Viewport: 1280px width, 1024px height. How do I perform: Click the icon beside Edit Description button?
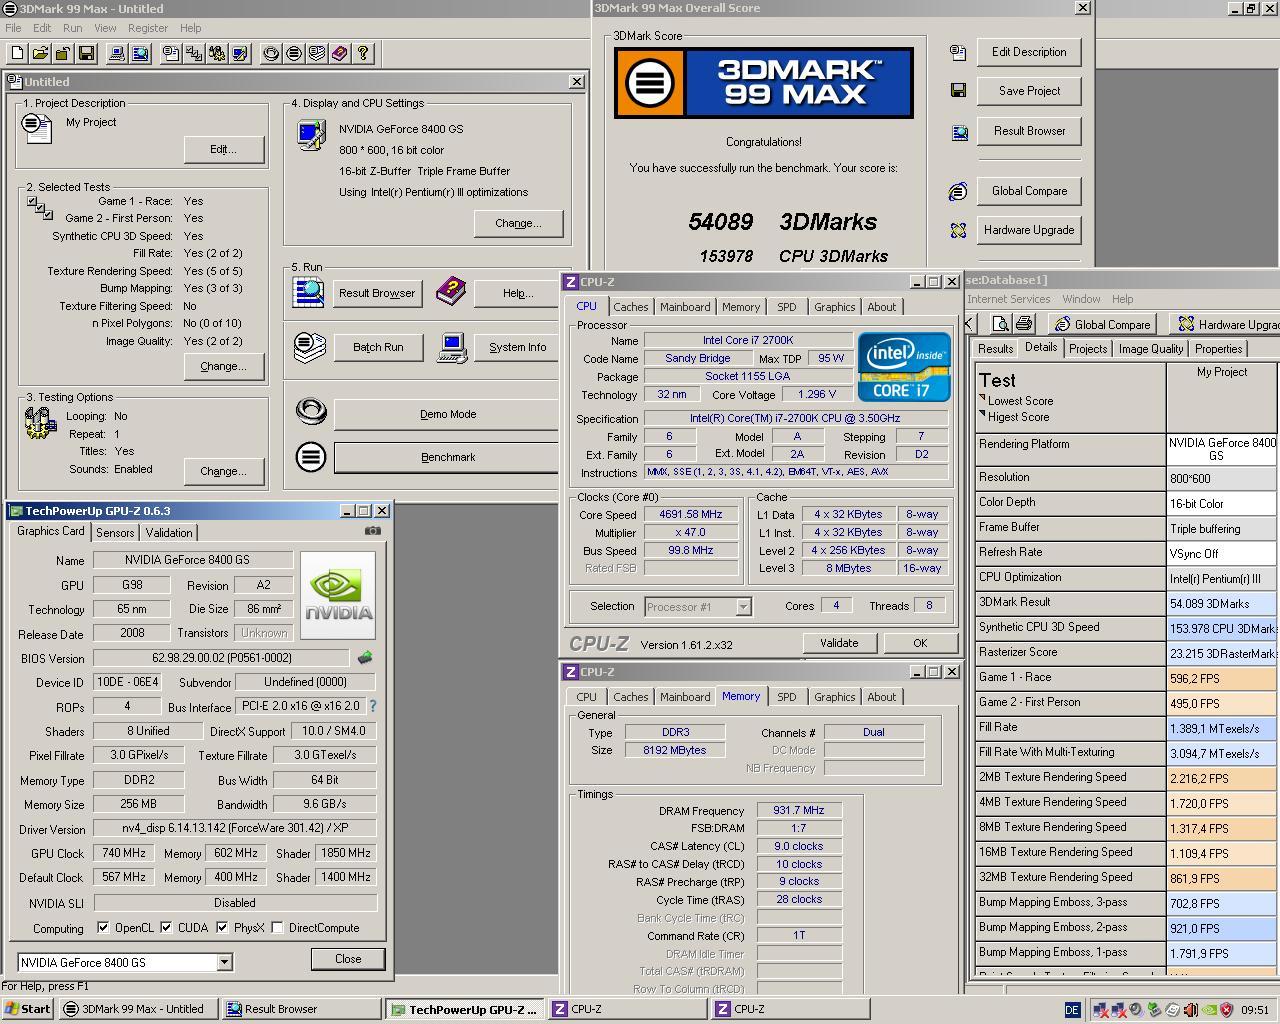tap(958, 52)
